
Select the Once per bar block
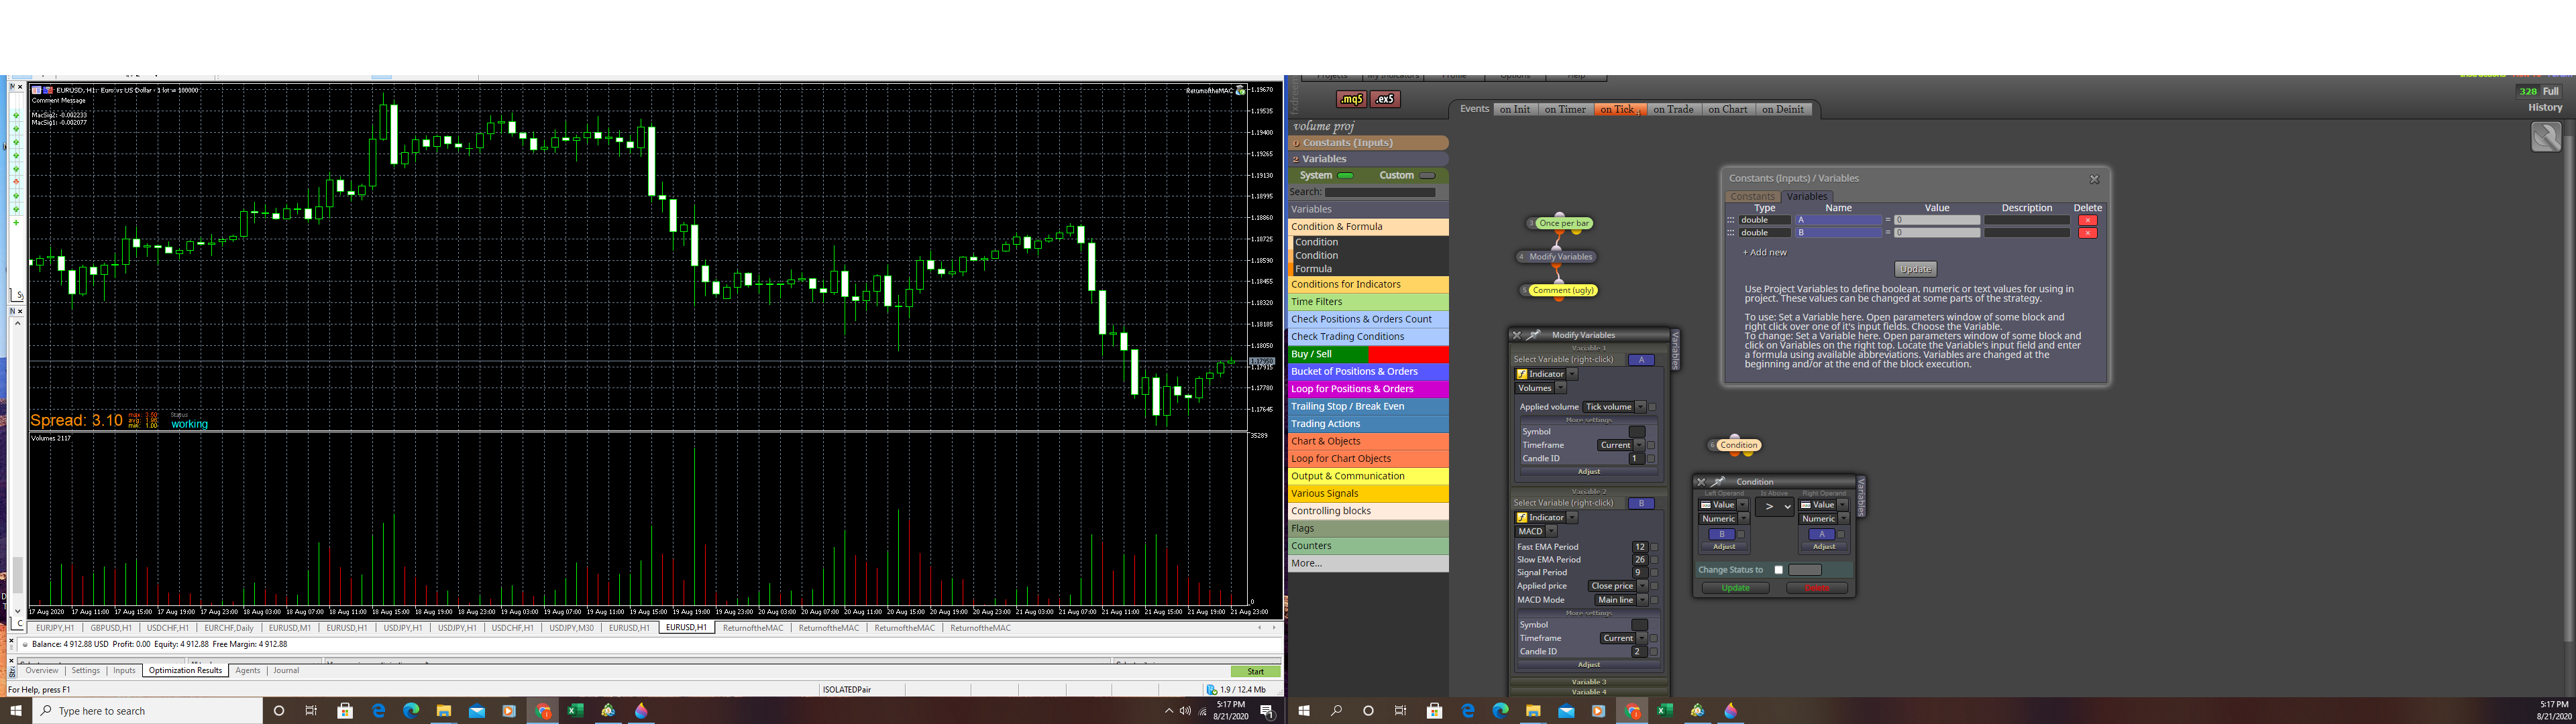coord(1564,223)
